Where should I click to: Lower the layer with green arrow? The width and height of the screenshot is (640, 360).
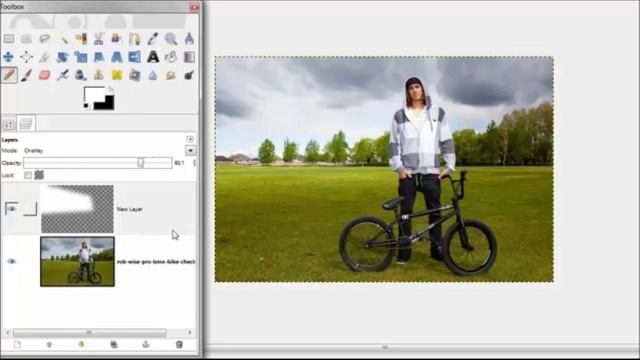(81, 345)
